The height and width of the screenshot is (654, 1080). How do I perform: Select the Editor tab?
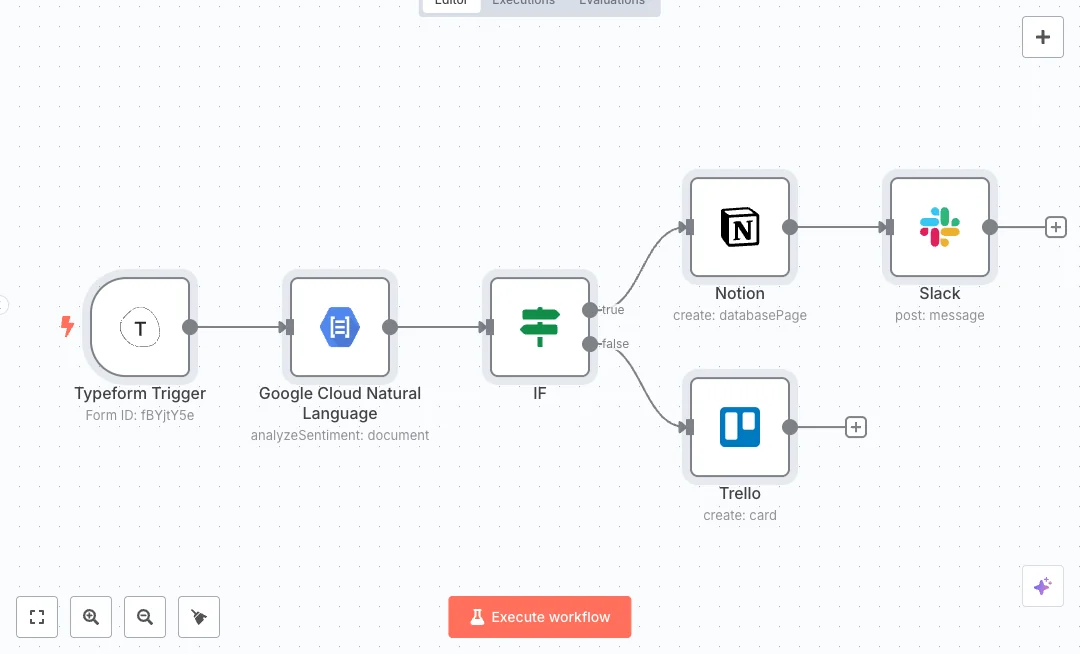point(450,3)
